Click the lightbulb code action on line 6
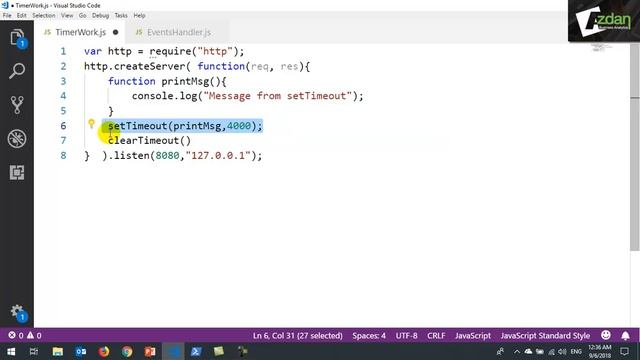 [91, 123]
